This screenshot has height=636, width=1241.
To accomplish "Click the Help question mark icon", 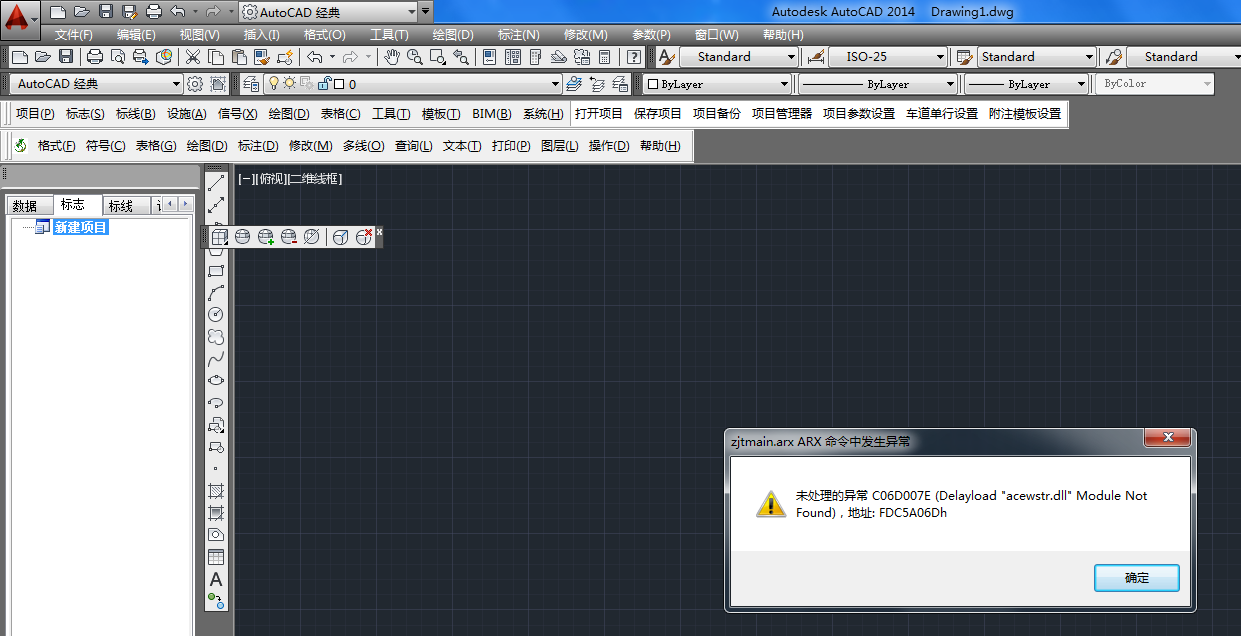I will 634,57.
